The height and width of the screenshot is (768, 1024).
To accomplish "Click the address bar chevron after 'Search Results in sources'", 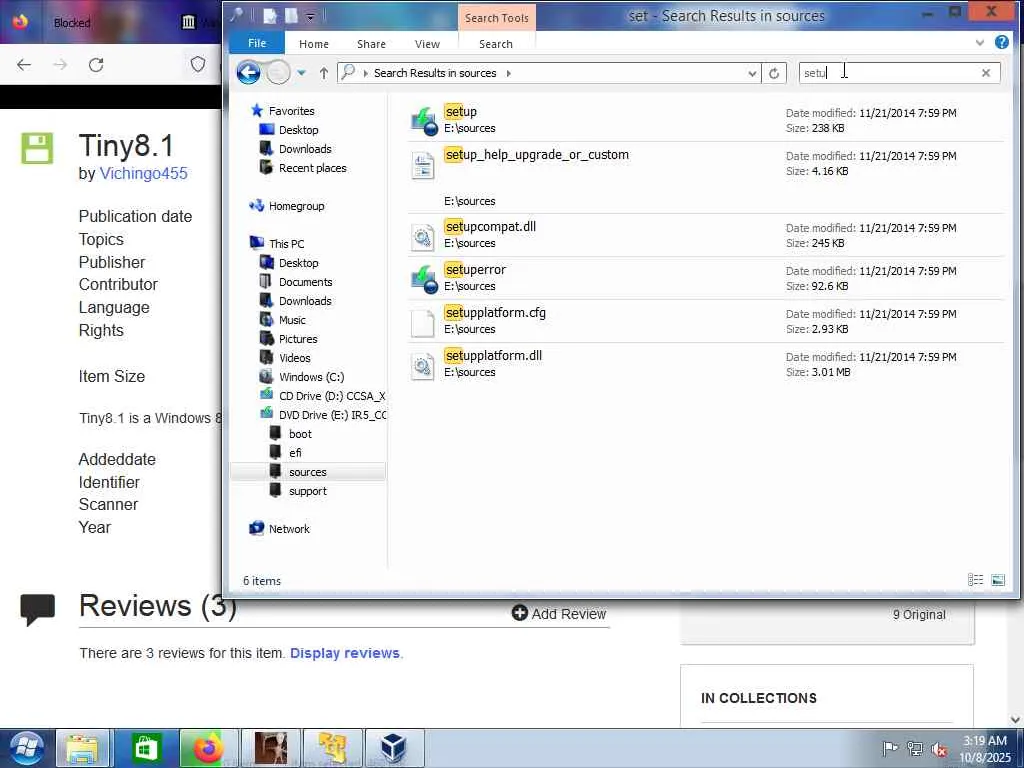I will tap(508, 73).
